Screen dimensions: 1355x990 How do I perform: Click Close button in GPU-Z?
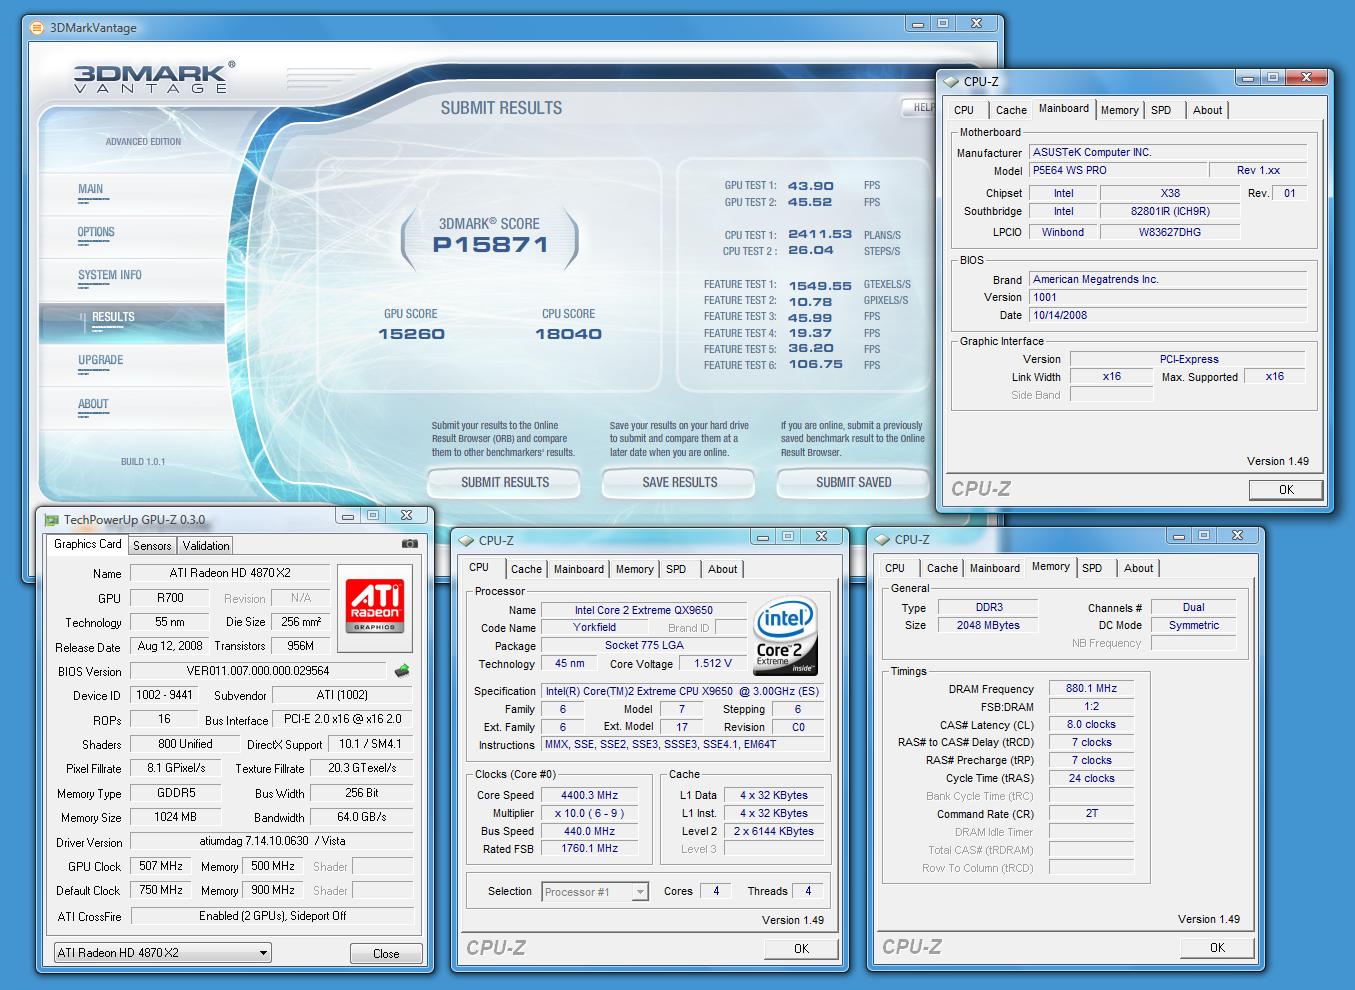coord(386,954)
